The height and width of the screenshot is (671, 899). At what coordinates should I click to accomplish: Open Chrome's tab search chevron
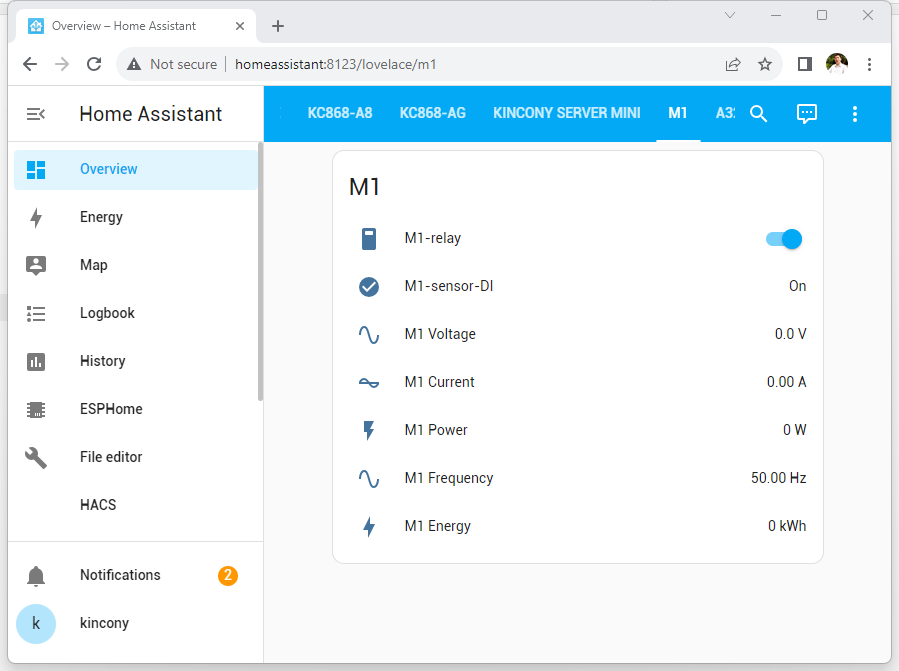click(730, 15)
